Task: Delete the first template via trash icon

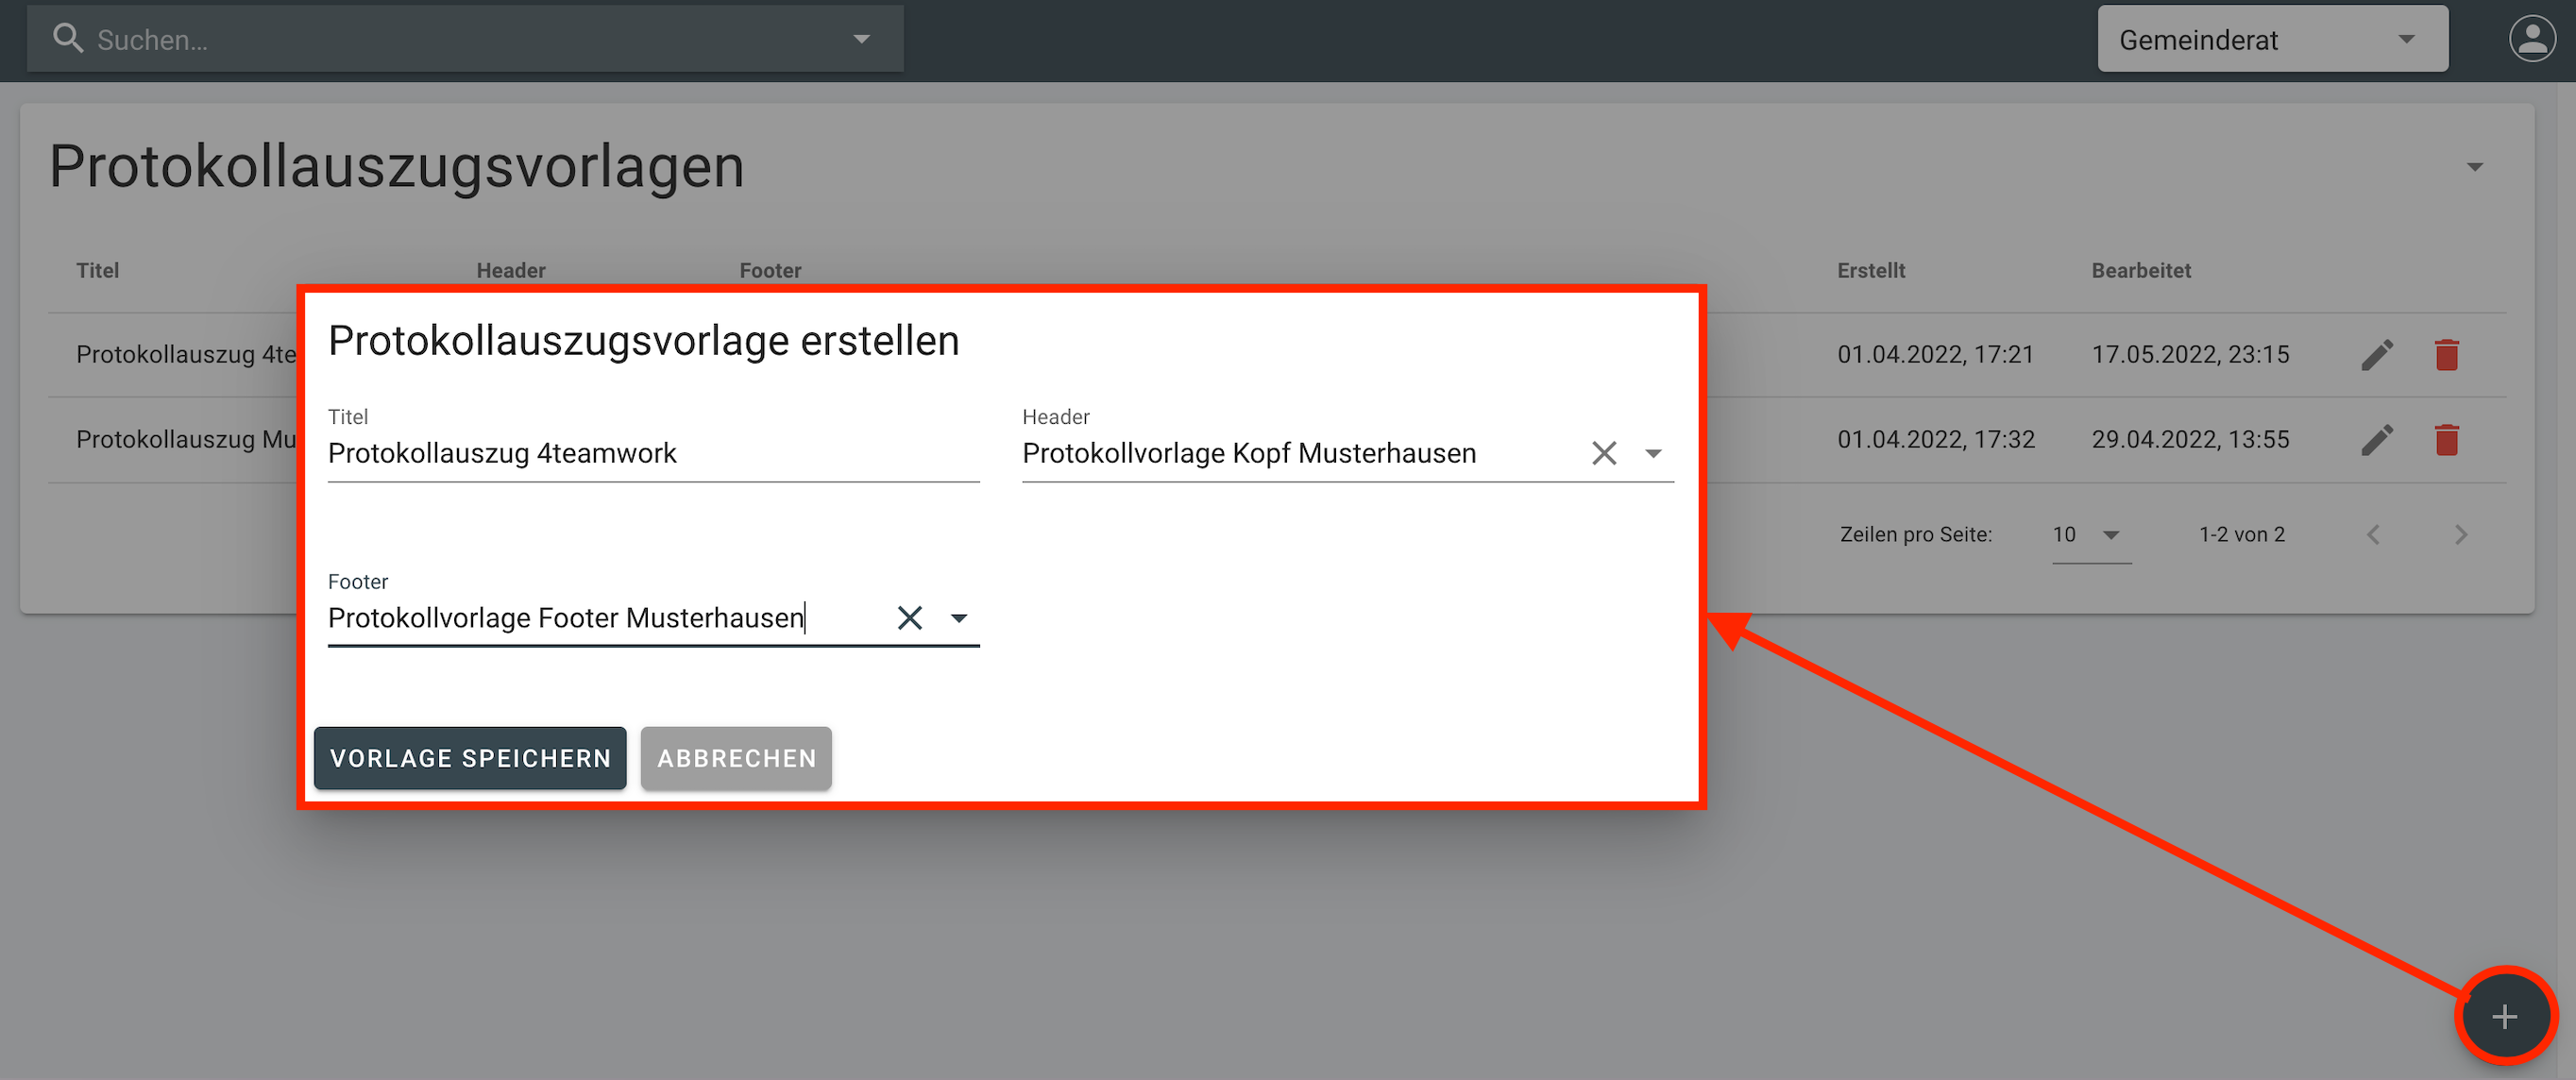Action: coord(2446,354)
